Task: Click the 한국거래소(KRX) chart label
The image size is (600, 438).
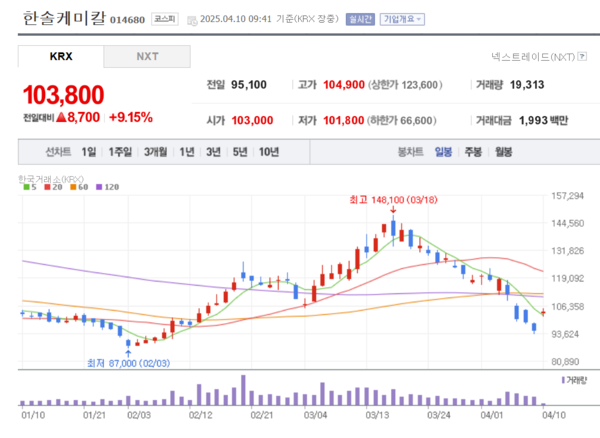Action: coord(51,179)
